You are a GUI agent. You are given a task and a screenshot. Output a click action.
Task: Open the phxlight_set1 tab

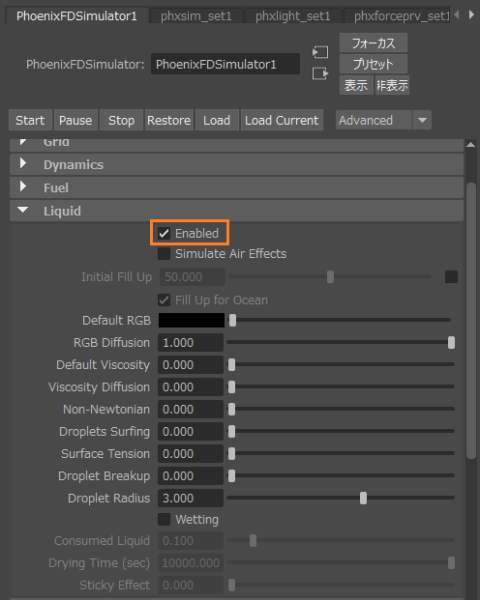293,16
